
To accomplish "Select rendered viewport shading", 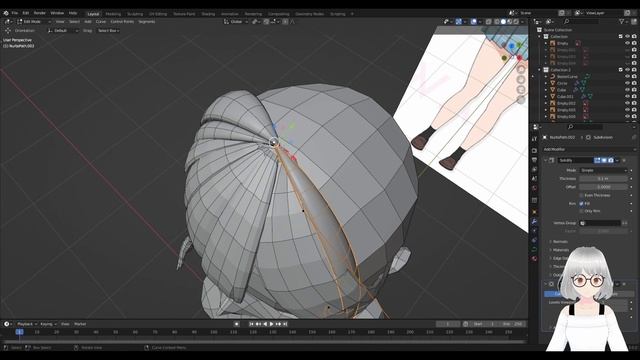I will (516, 22).
